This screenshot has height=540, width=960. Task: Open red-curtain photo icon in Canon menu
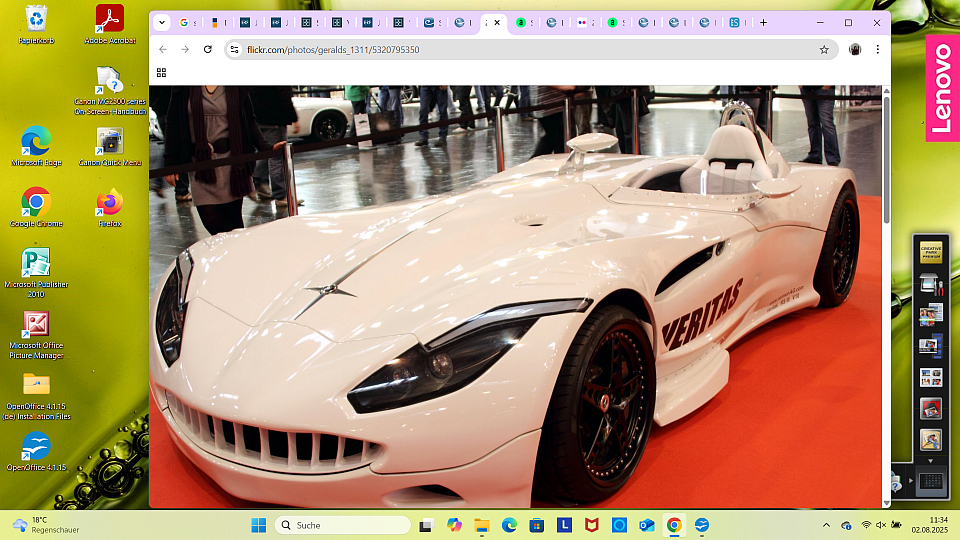[x=931, y=408]
